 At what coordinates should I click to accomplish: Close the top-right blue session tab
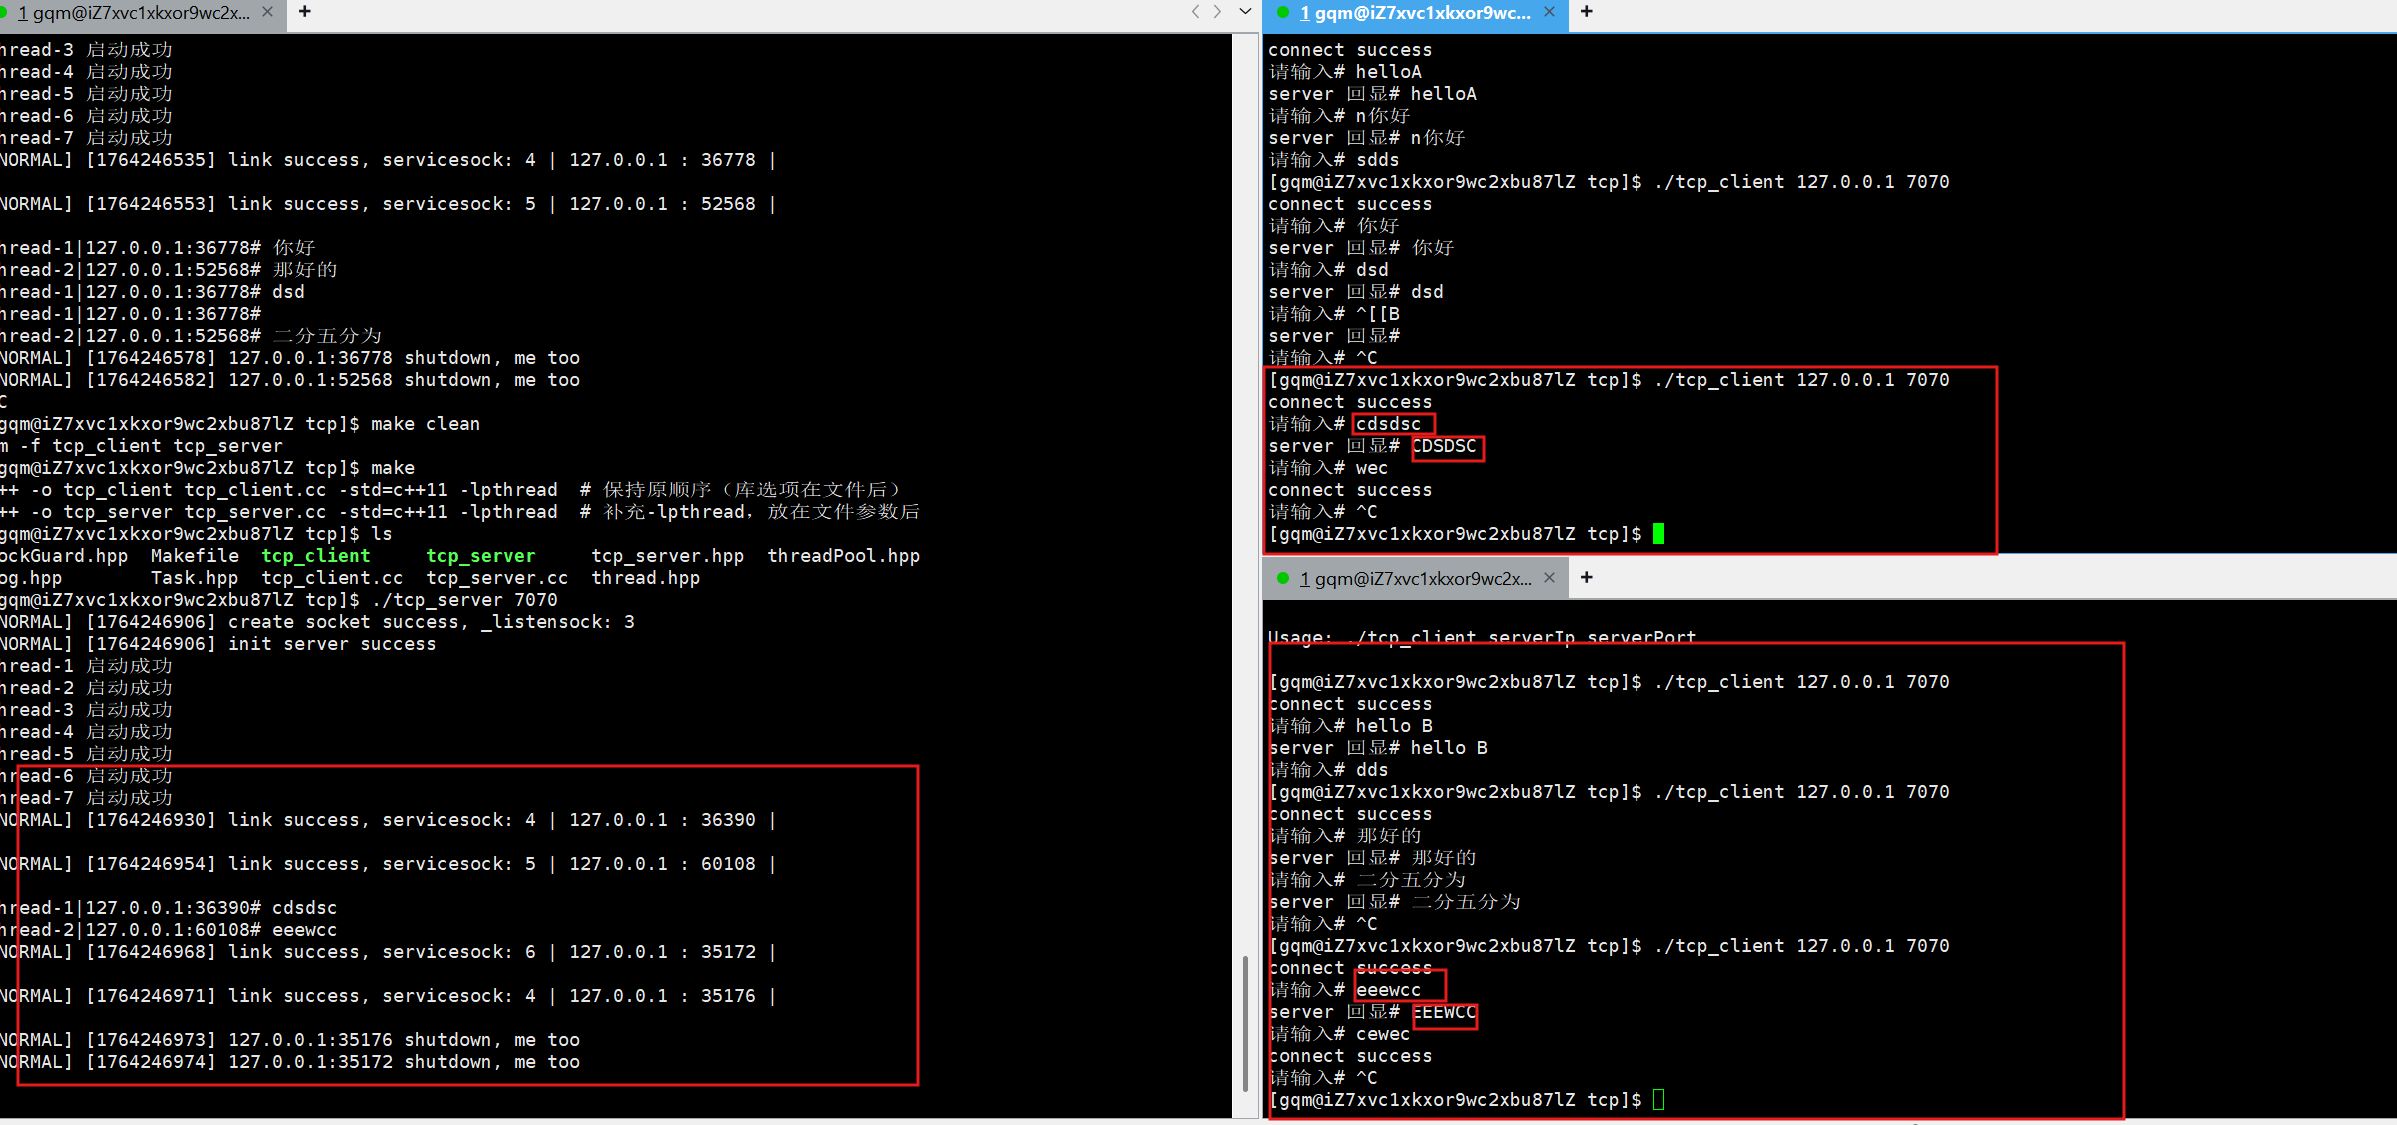[x=1549, y=12]
